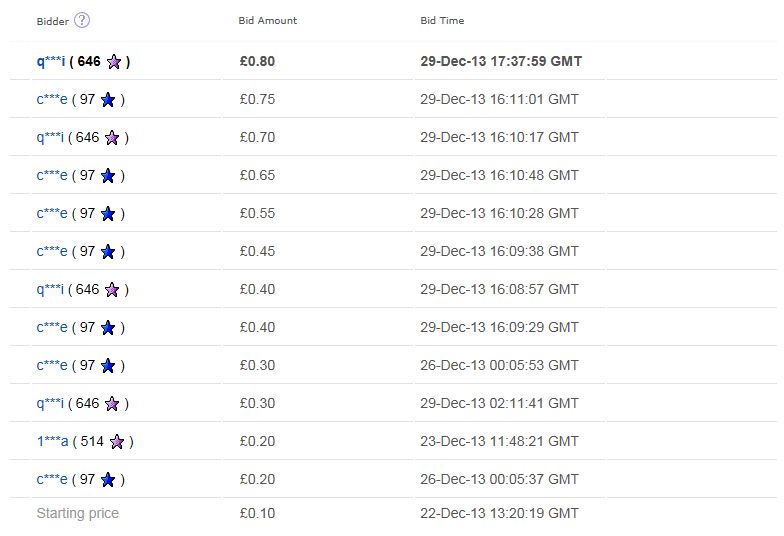Open bidder c***e on the £0.45 bid
The width and height of the screenshot is (784, 536).
click(52, 251)
